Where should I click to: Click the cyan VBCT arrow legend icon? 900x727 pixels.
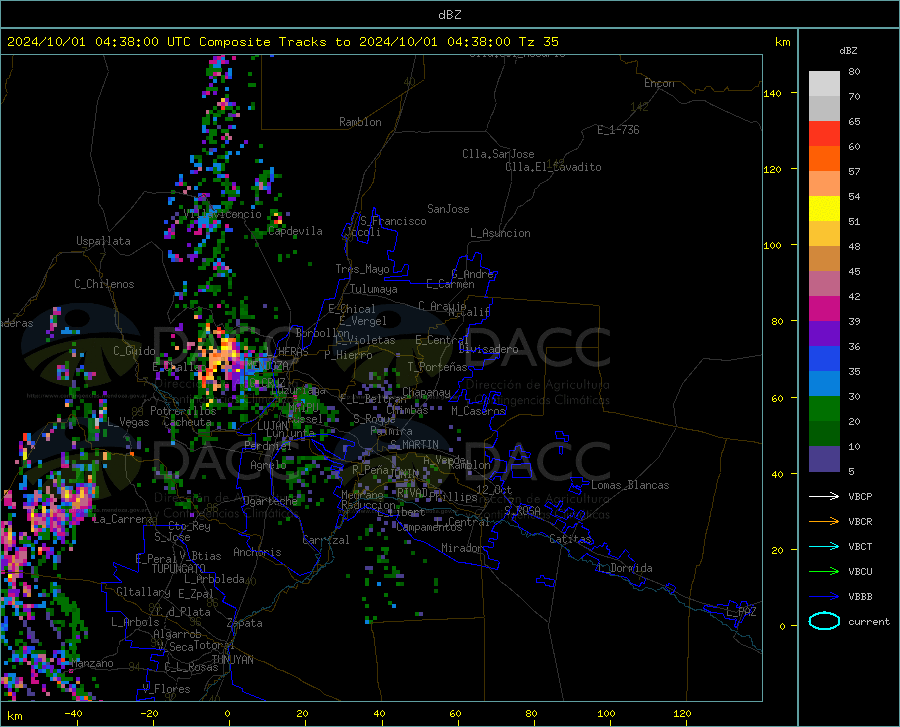point(824,546)
